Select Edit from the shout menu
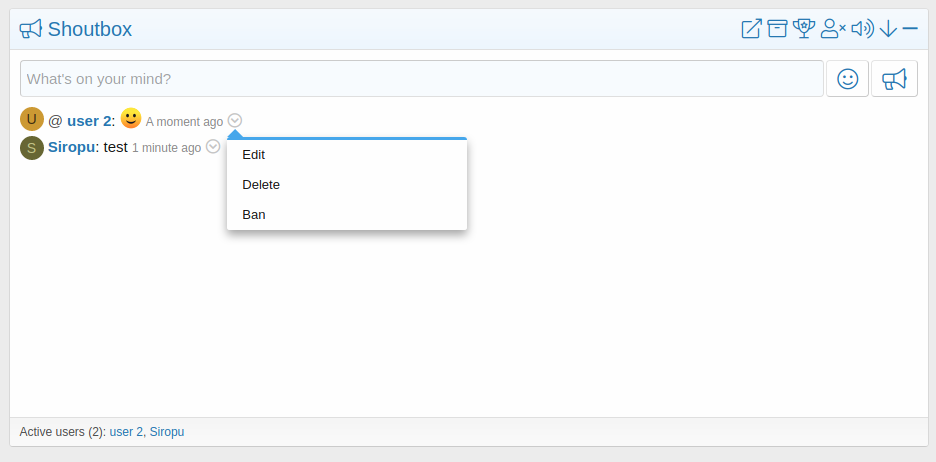The image size is (936, 462). tap(254, 155)
